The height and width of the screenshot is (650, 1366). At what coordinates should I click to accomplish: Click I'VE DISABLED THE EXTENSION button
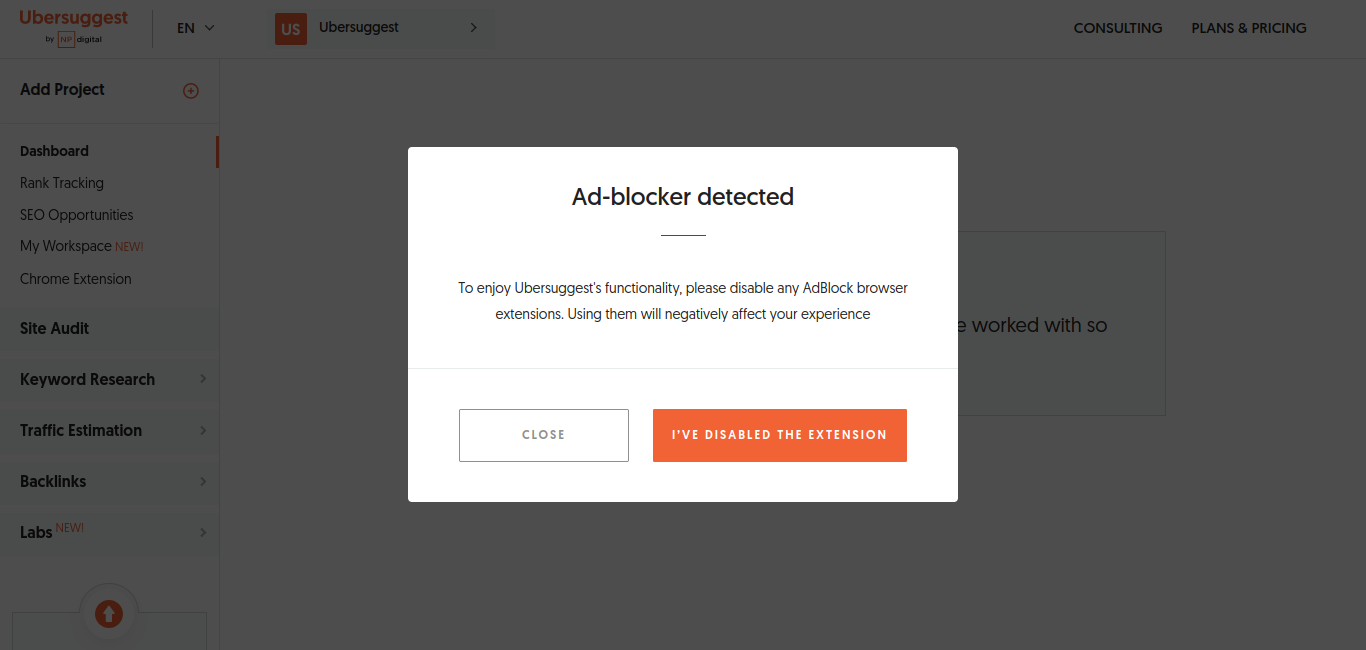coord(779,435)
